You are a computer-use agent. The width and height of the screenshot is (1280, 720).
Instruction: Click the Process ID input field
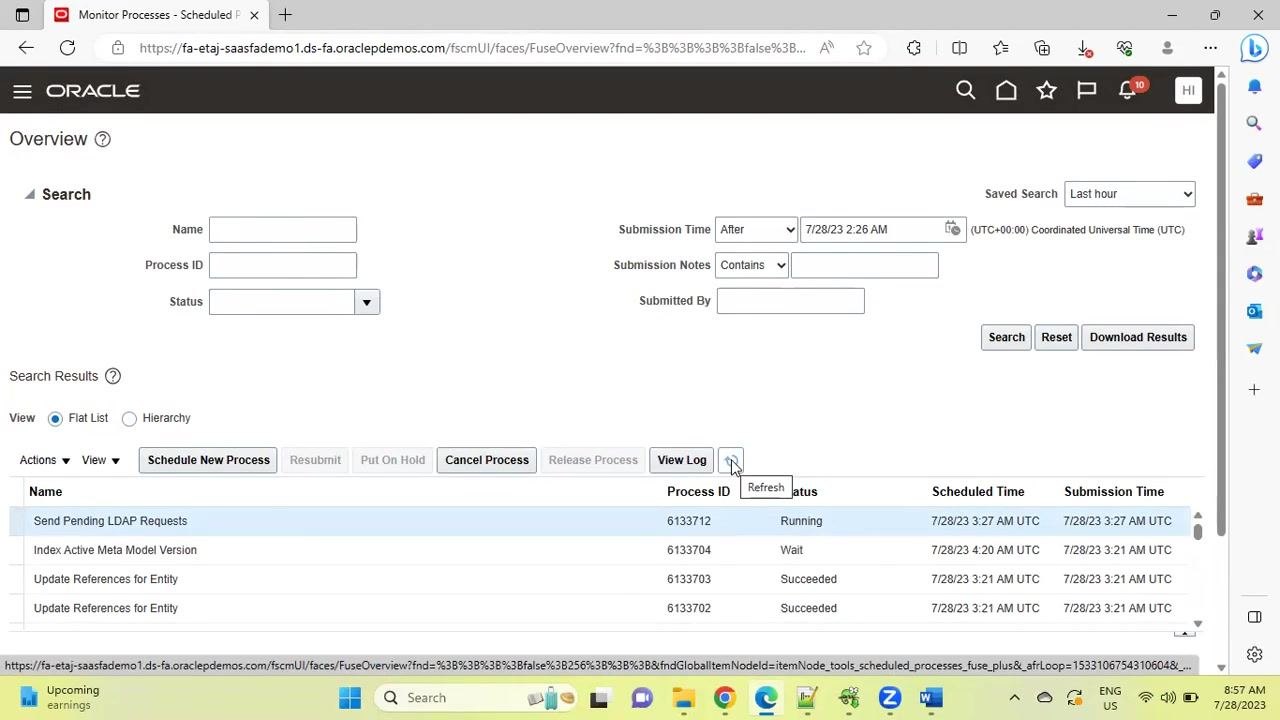tap(283, 265)
